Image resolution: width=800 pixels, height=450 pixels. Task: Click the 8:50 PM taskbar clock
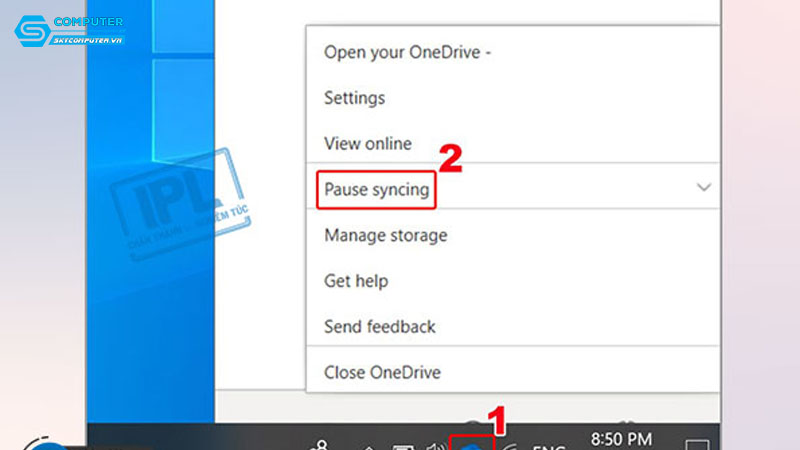tap(621, 439)
